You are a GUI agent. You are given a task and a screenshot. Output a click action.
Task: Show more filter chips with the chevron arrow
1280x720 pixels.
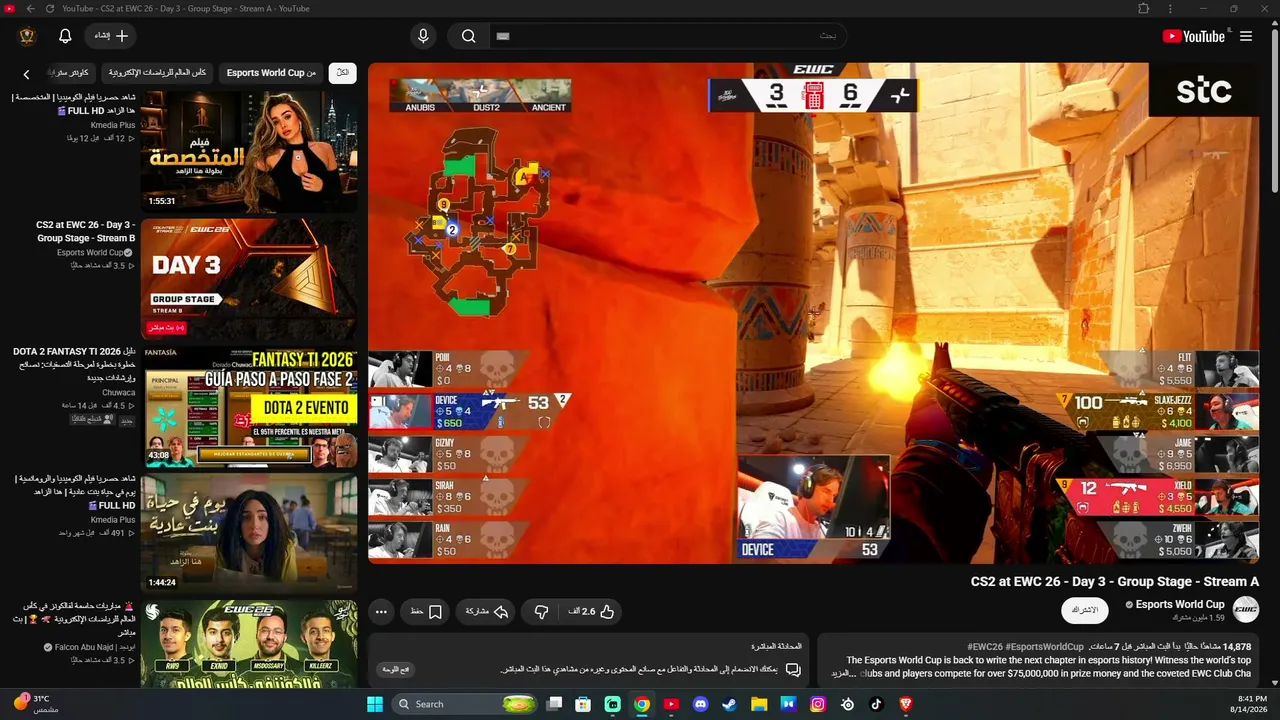tap(27, 74)
